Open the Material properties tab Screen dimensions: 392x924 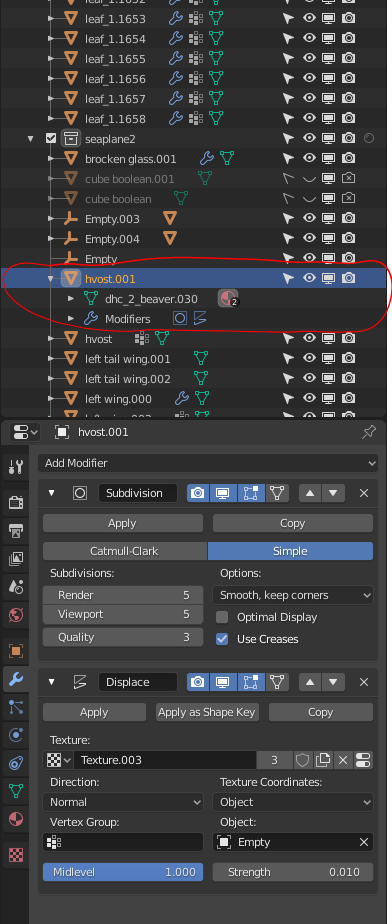pos(15,819)
